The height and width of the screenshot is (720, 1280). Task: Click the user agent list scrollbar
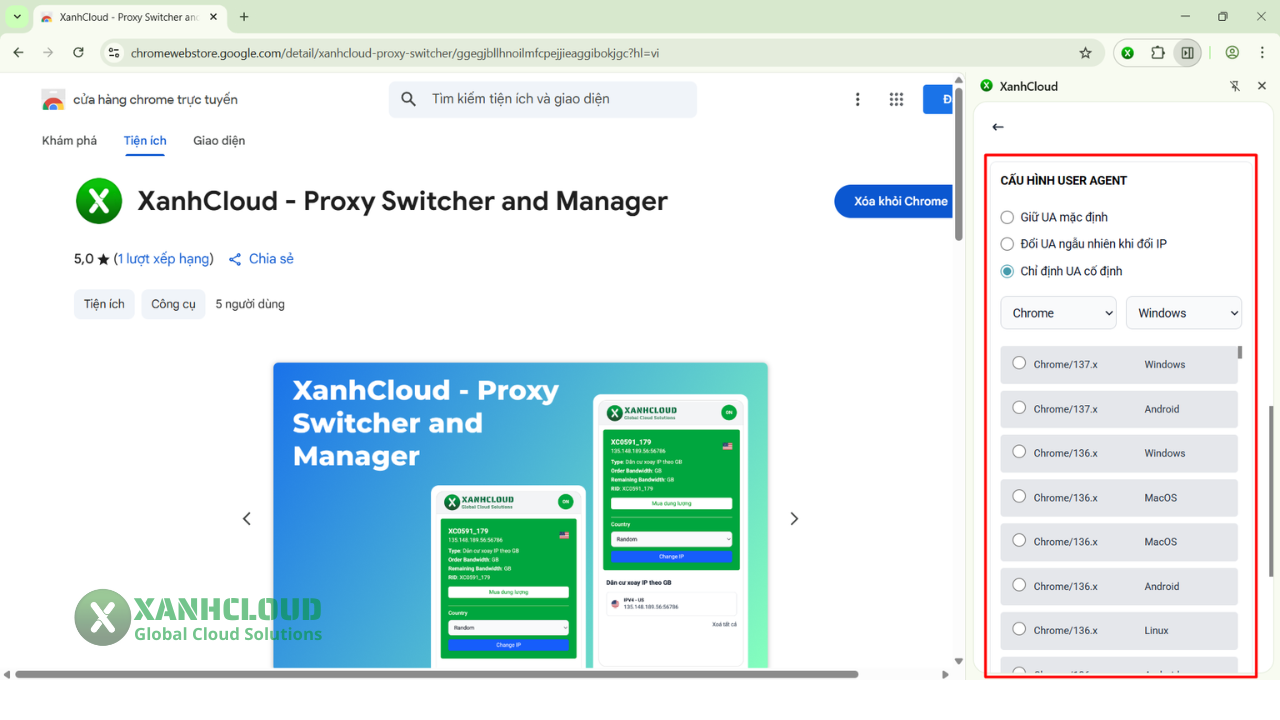(1240, 352)
